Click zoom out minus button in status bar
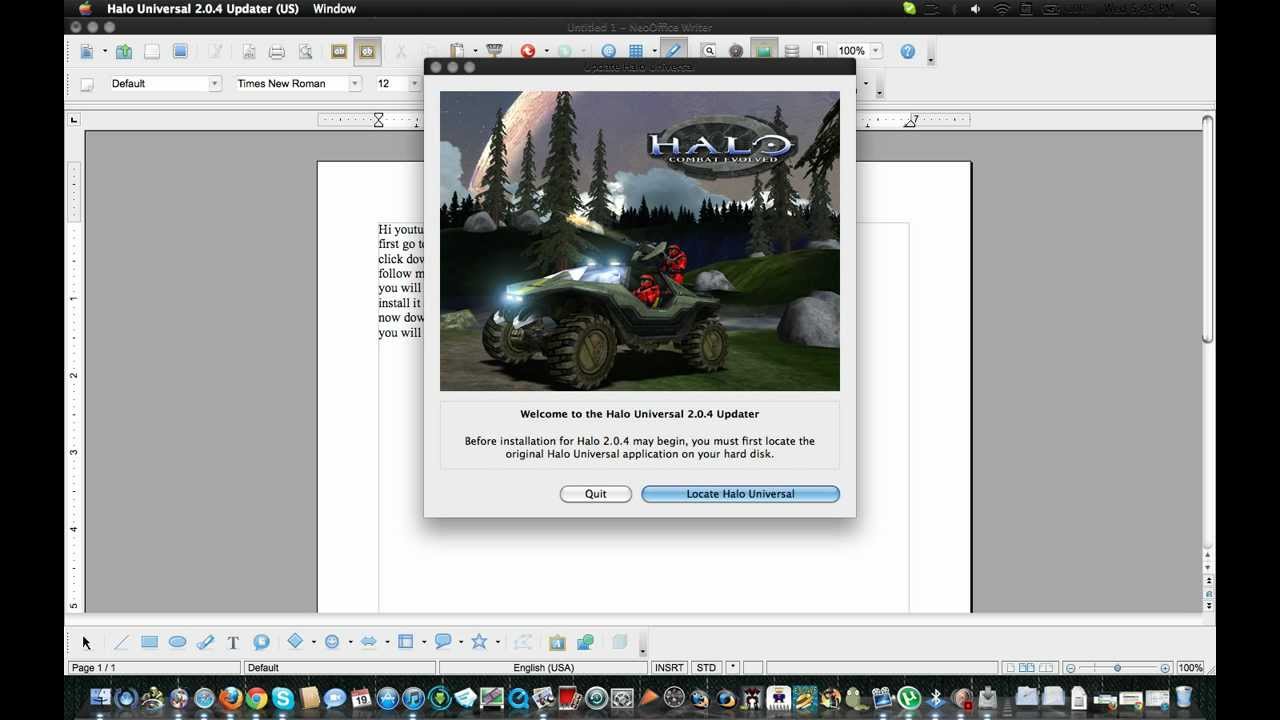Screen dimensions: 1280x720 pos(1070,668)
